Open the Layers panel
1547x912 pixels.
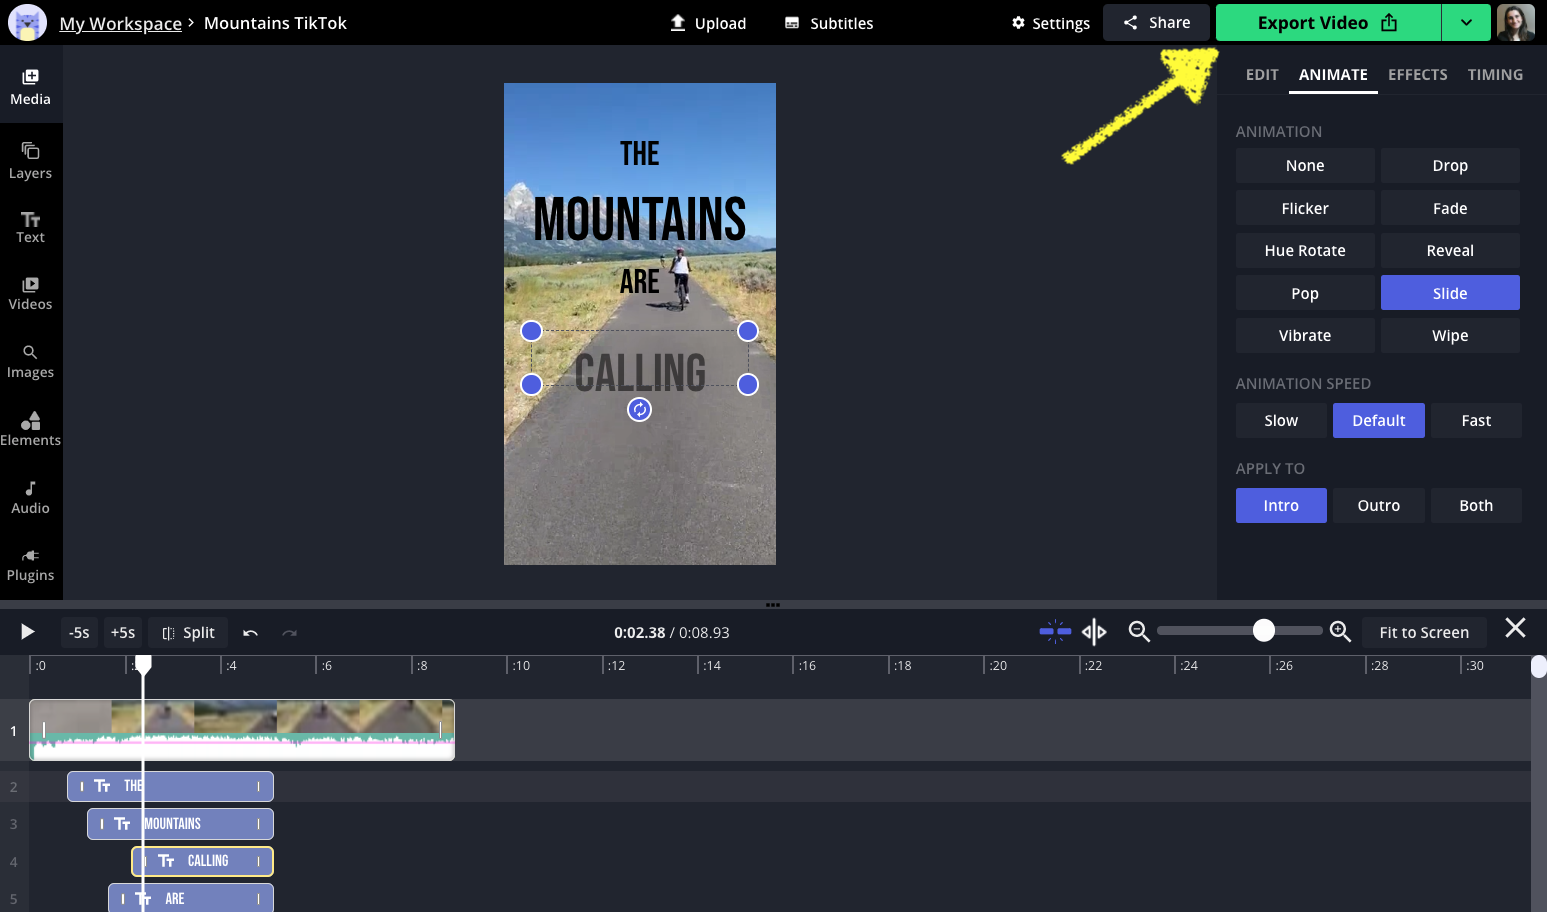click(30, 160)
